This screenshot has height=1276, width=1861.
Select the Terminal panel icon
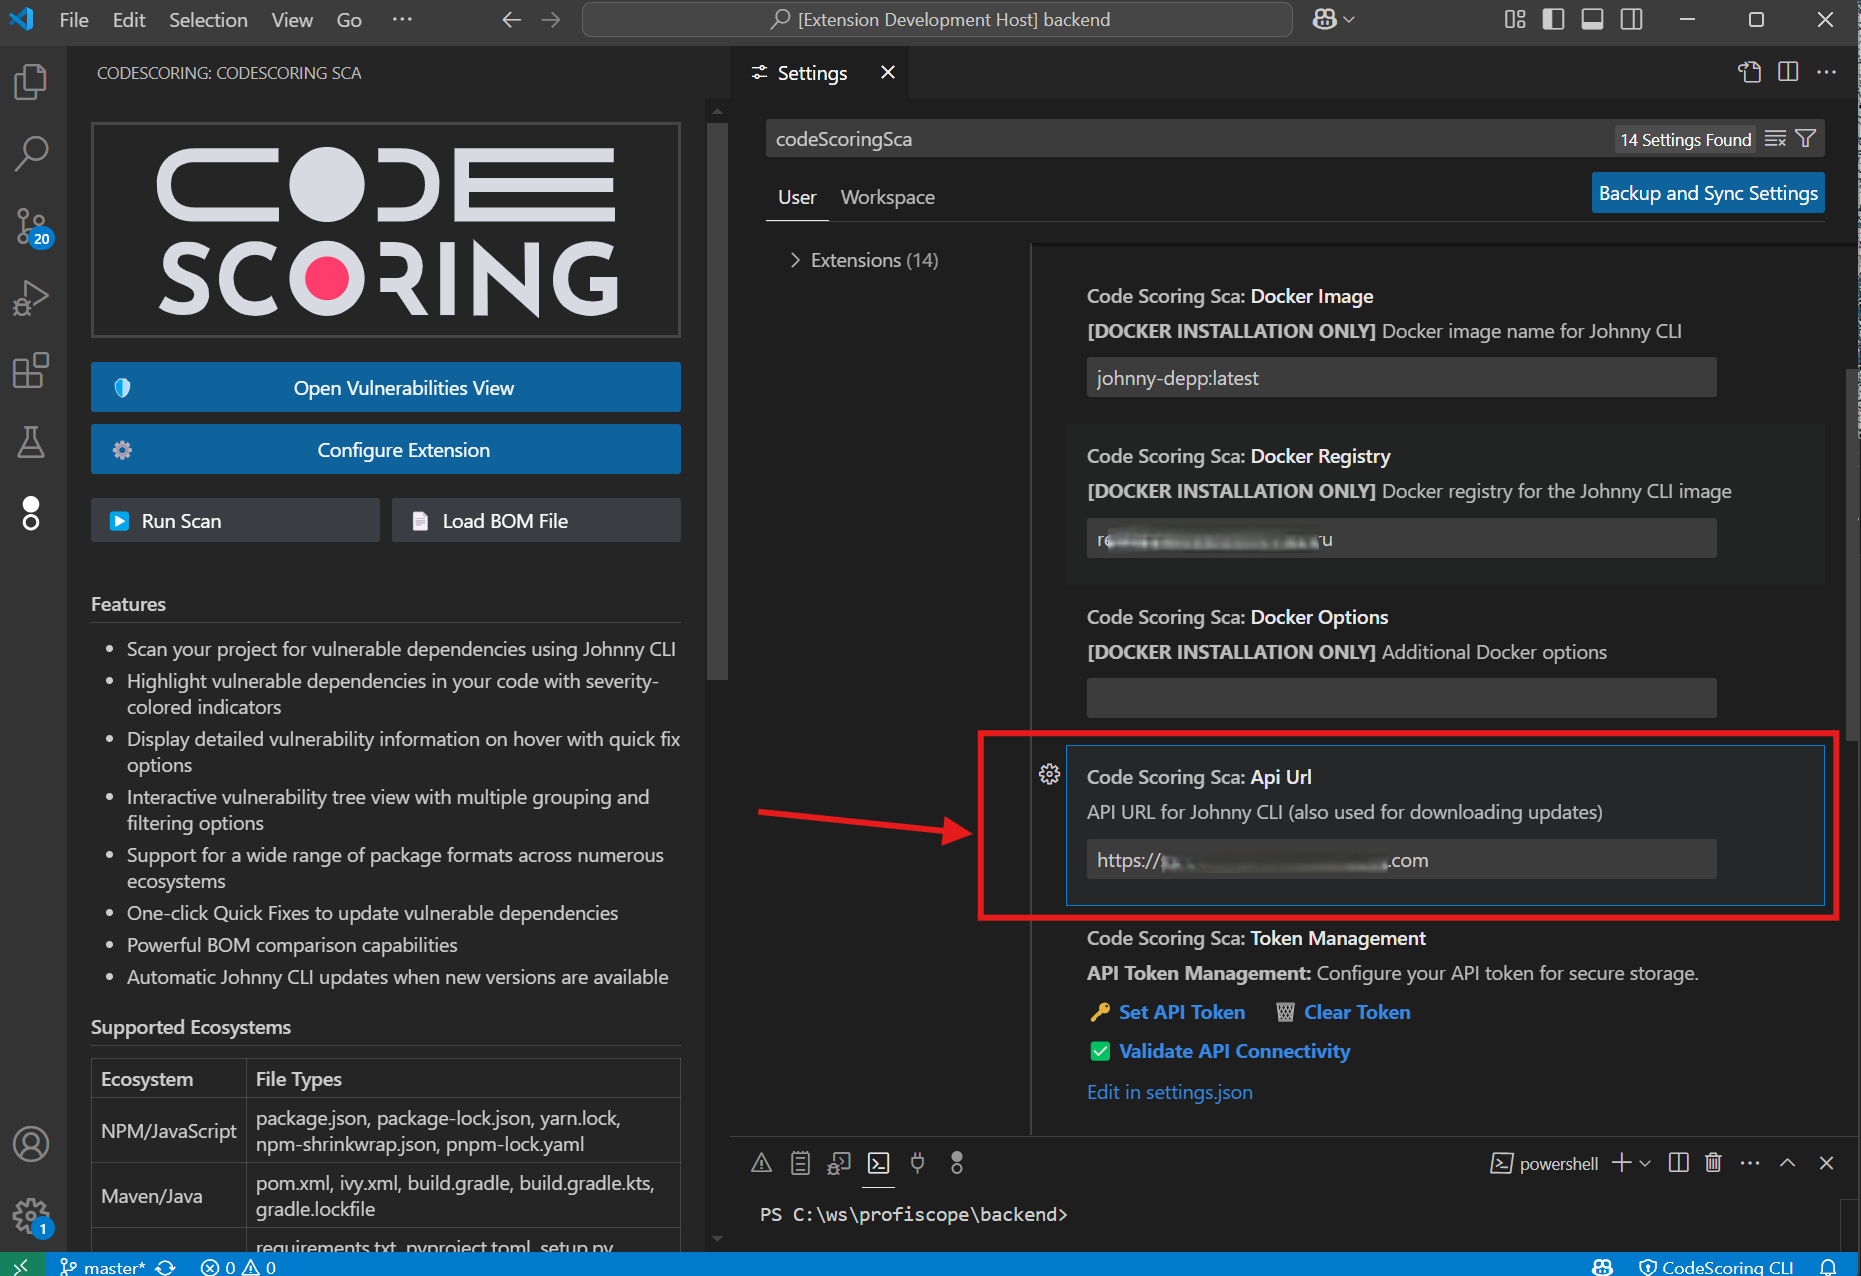(x=878, y=1163)
